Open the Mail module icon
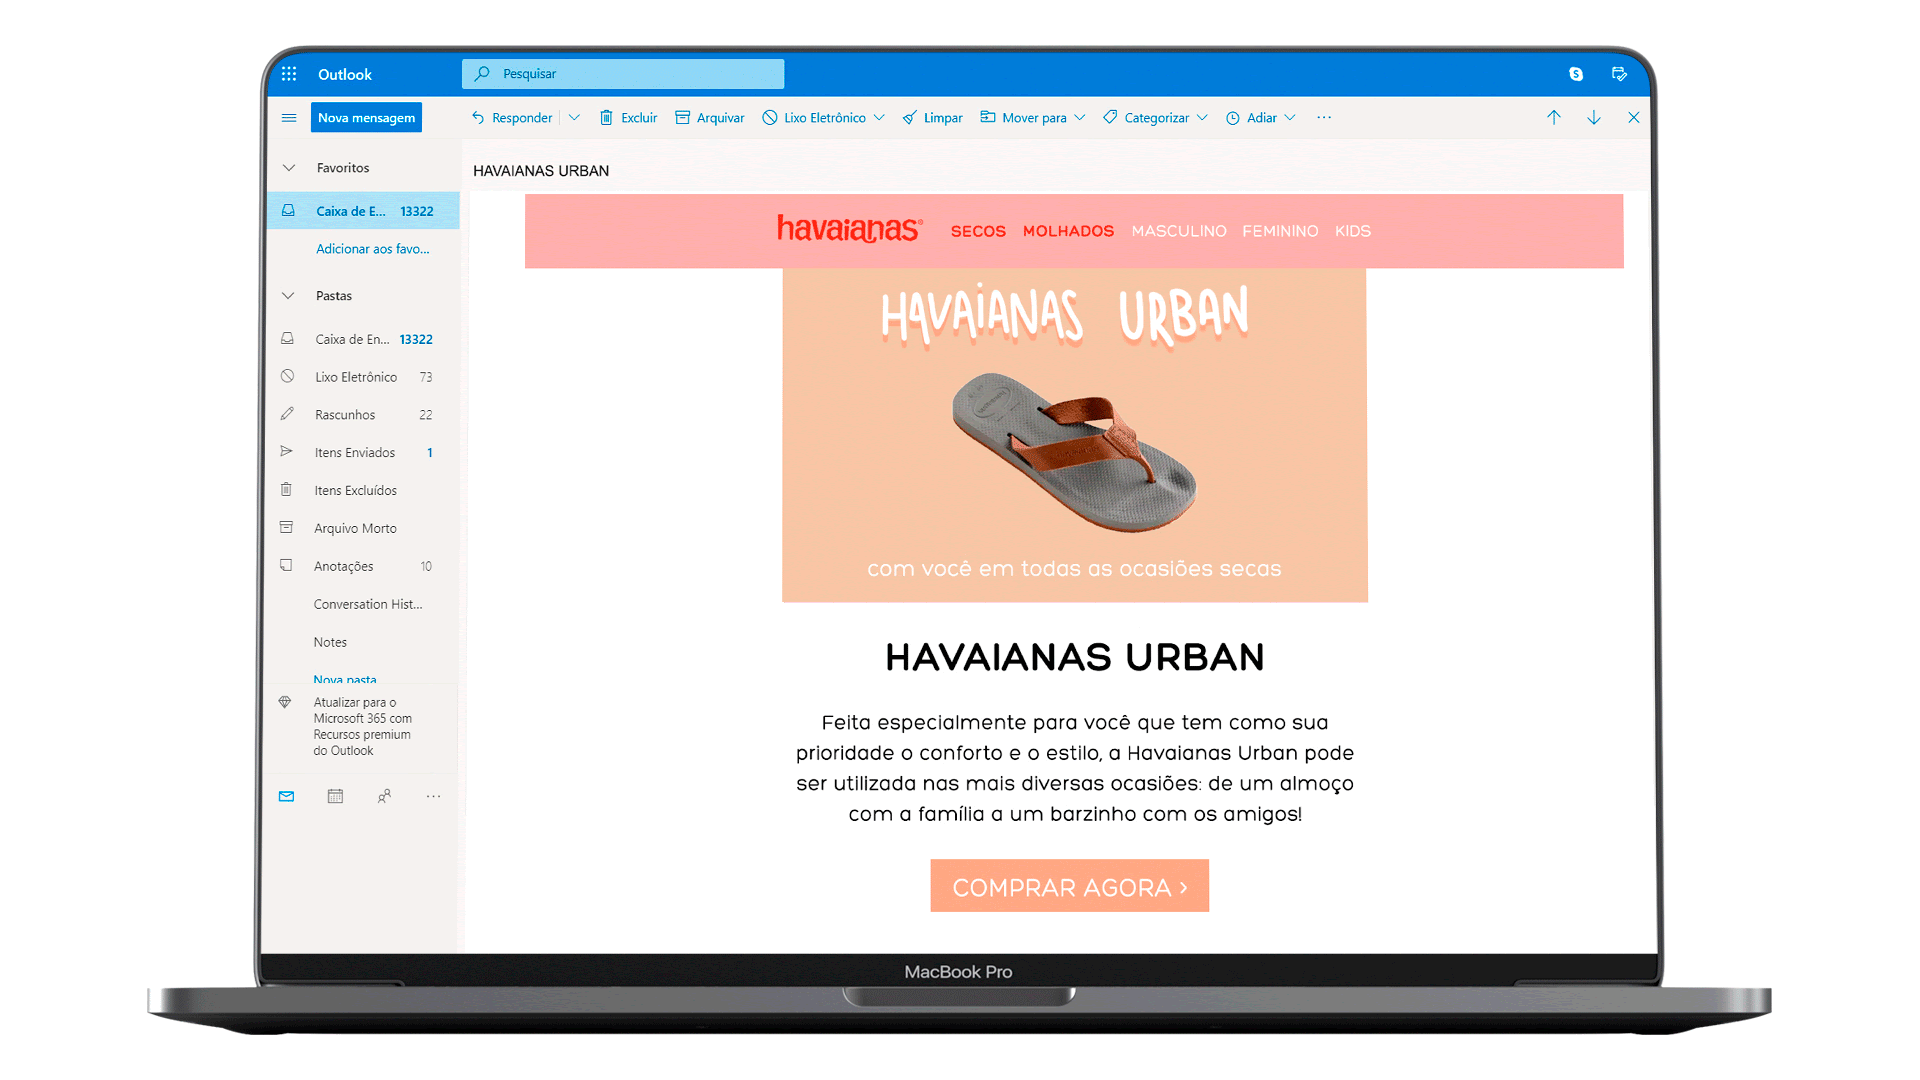 click(x=287, y=796)
